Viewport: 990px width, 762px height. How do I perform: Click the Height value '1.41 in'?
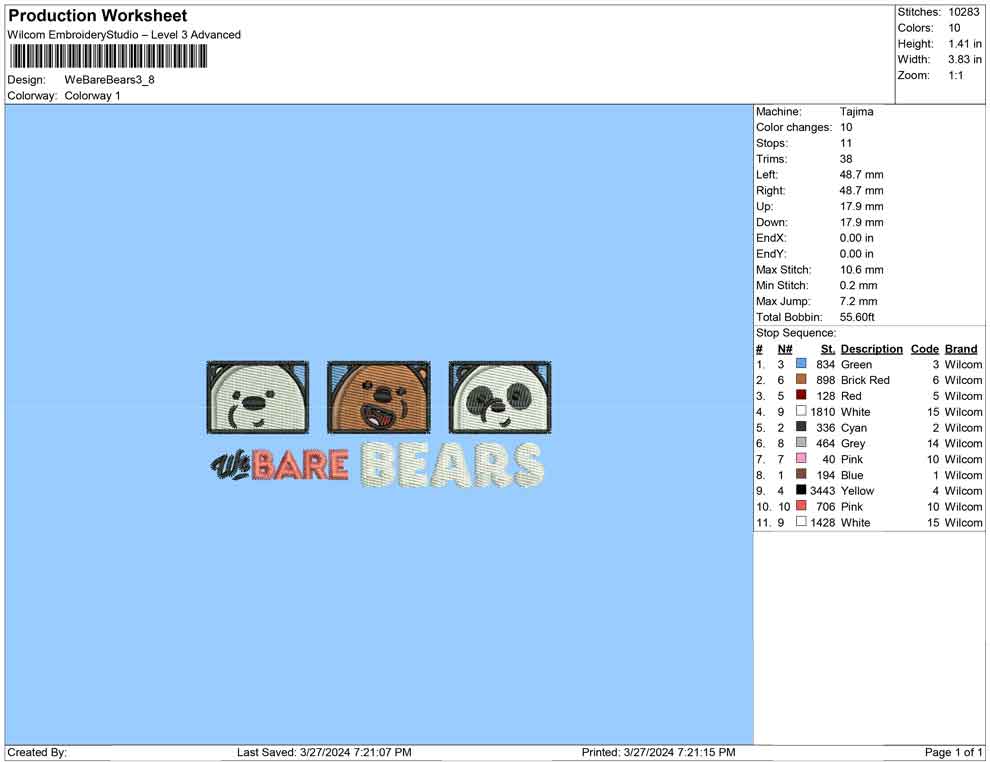pos(965,44)
